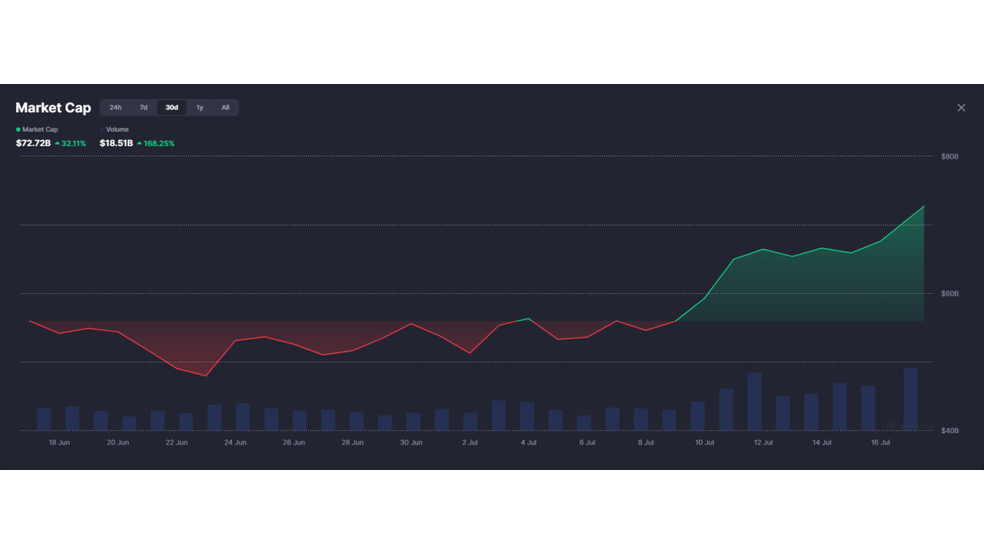Click the tallest volume bar near 17 Jul

(x=910, y=399)
